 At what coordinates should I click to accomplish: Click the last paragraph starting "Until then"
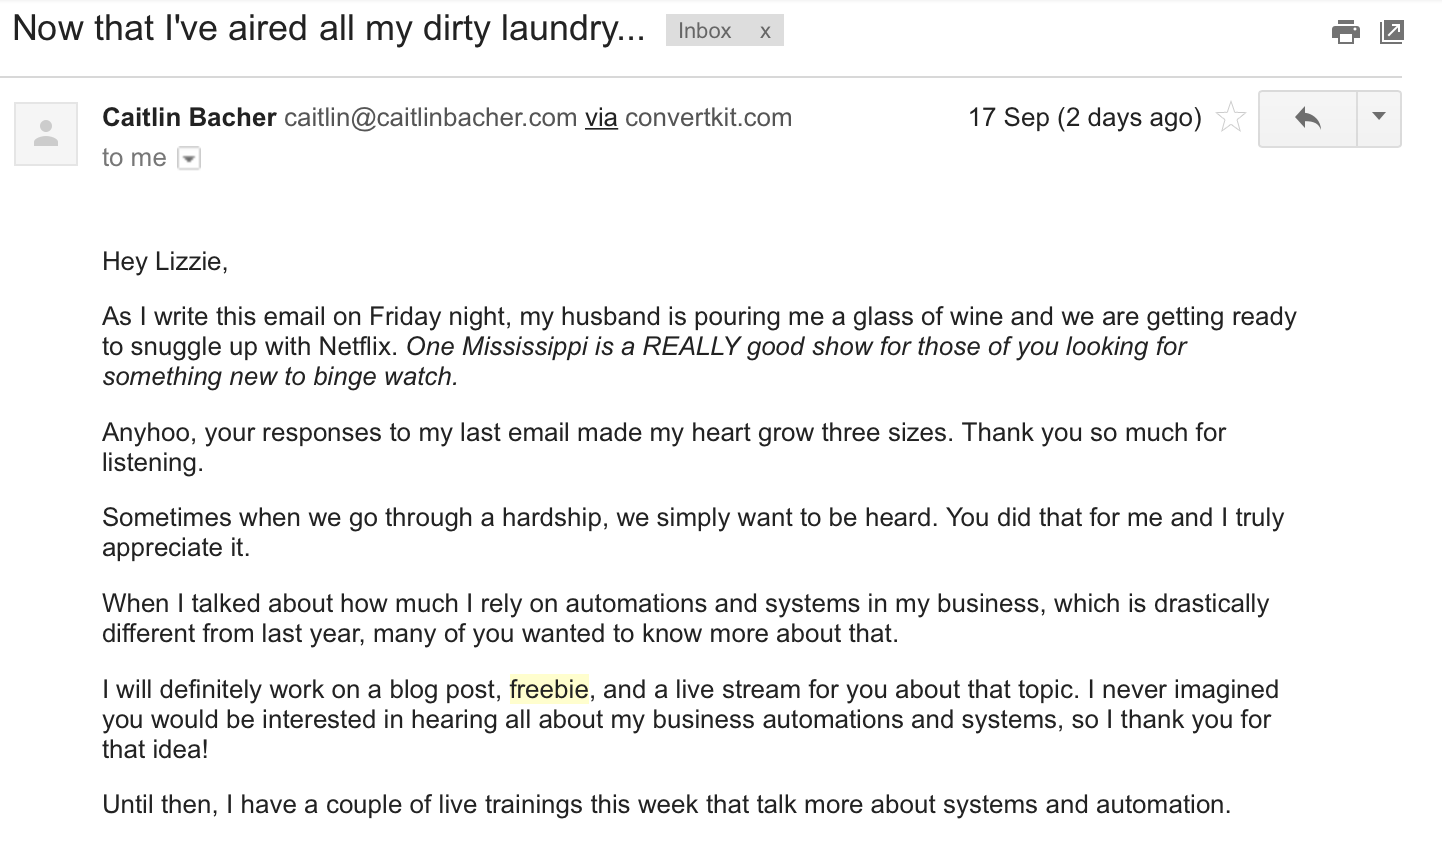point(666,804)
